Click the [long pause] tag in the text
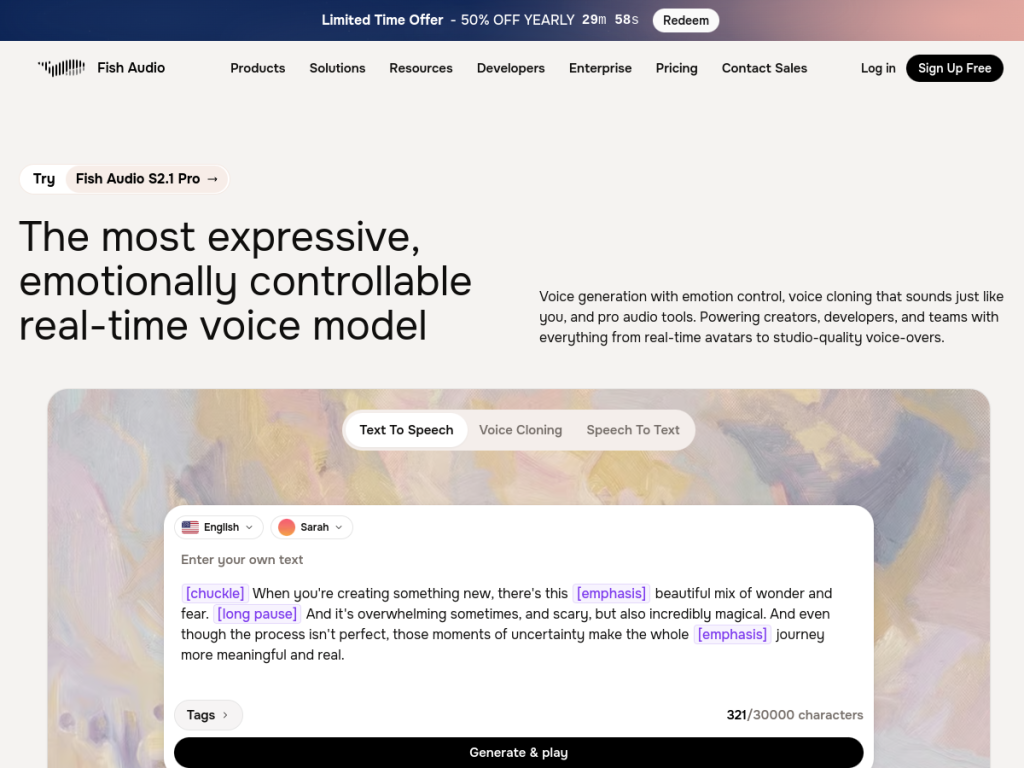1024x768 pixels. (257, 614)
